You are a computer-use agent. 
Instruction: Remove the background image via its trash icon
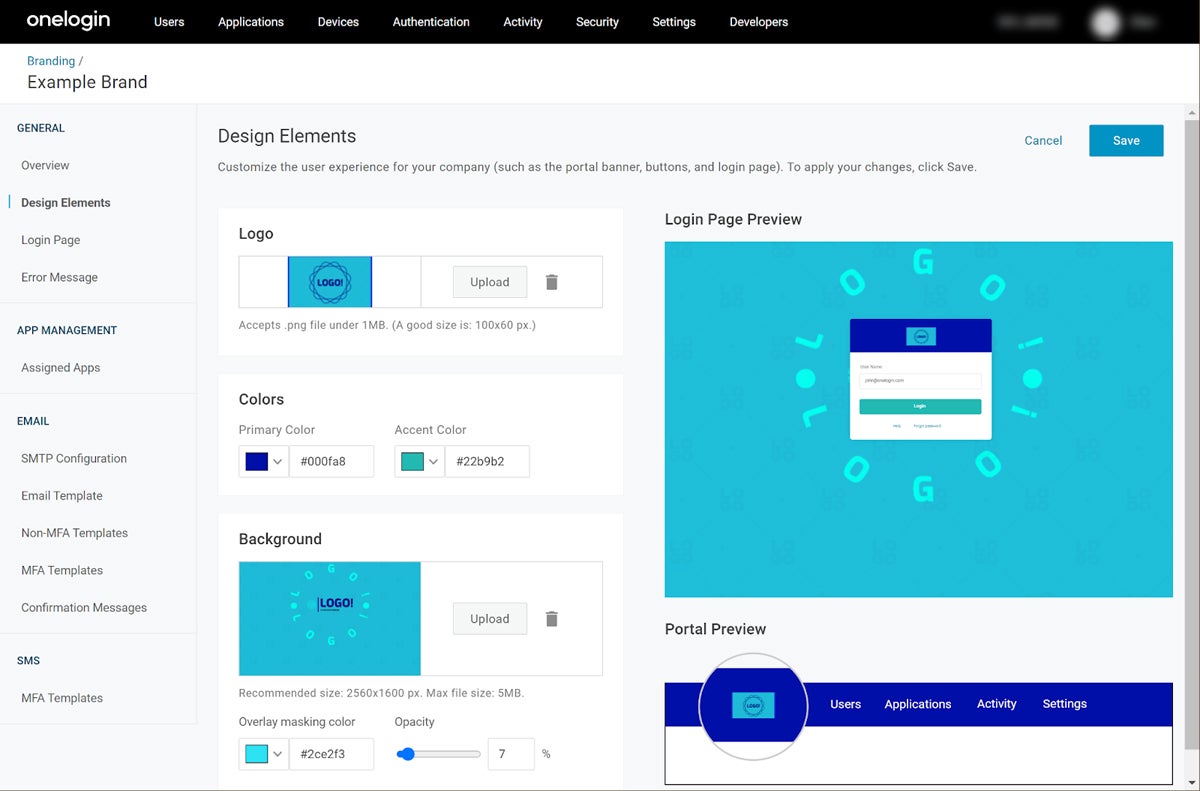[551, 619]
